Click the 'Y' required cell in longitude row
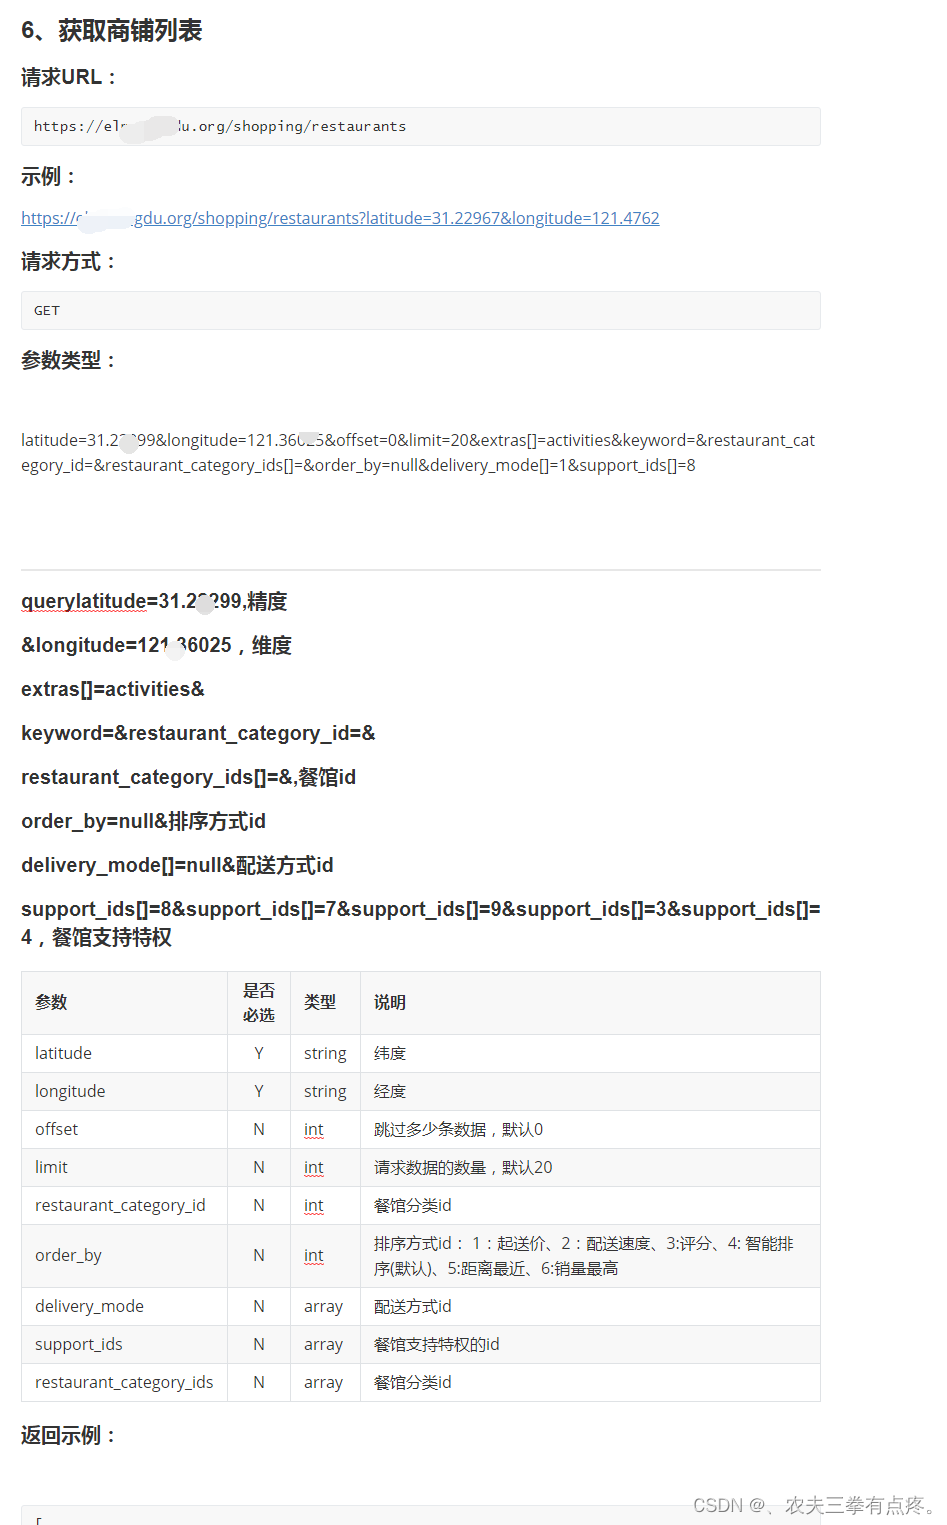This screenshot has width=947, height=1525. [259, 1091]
